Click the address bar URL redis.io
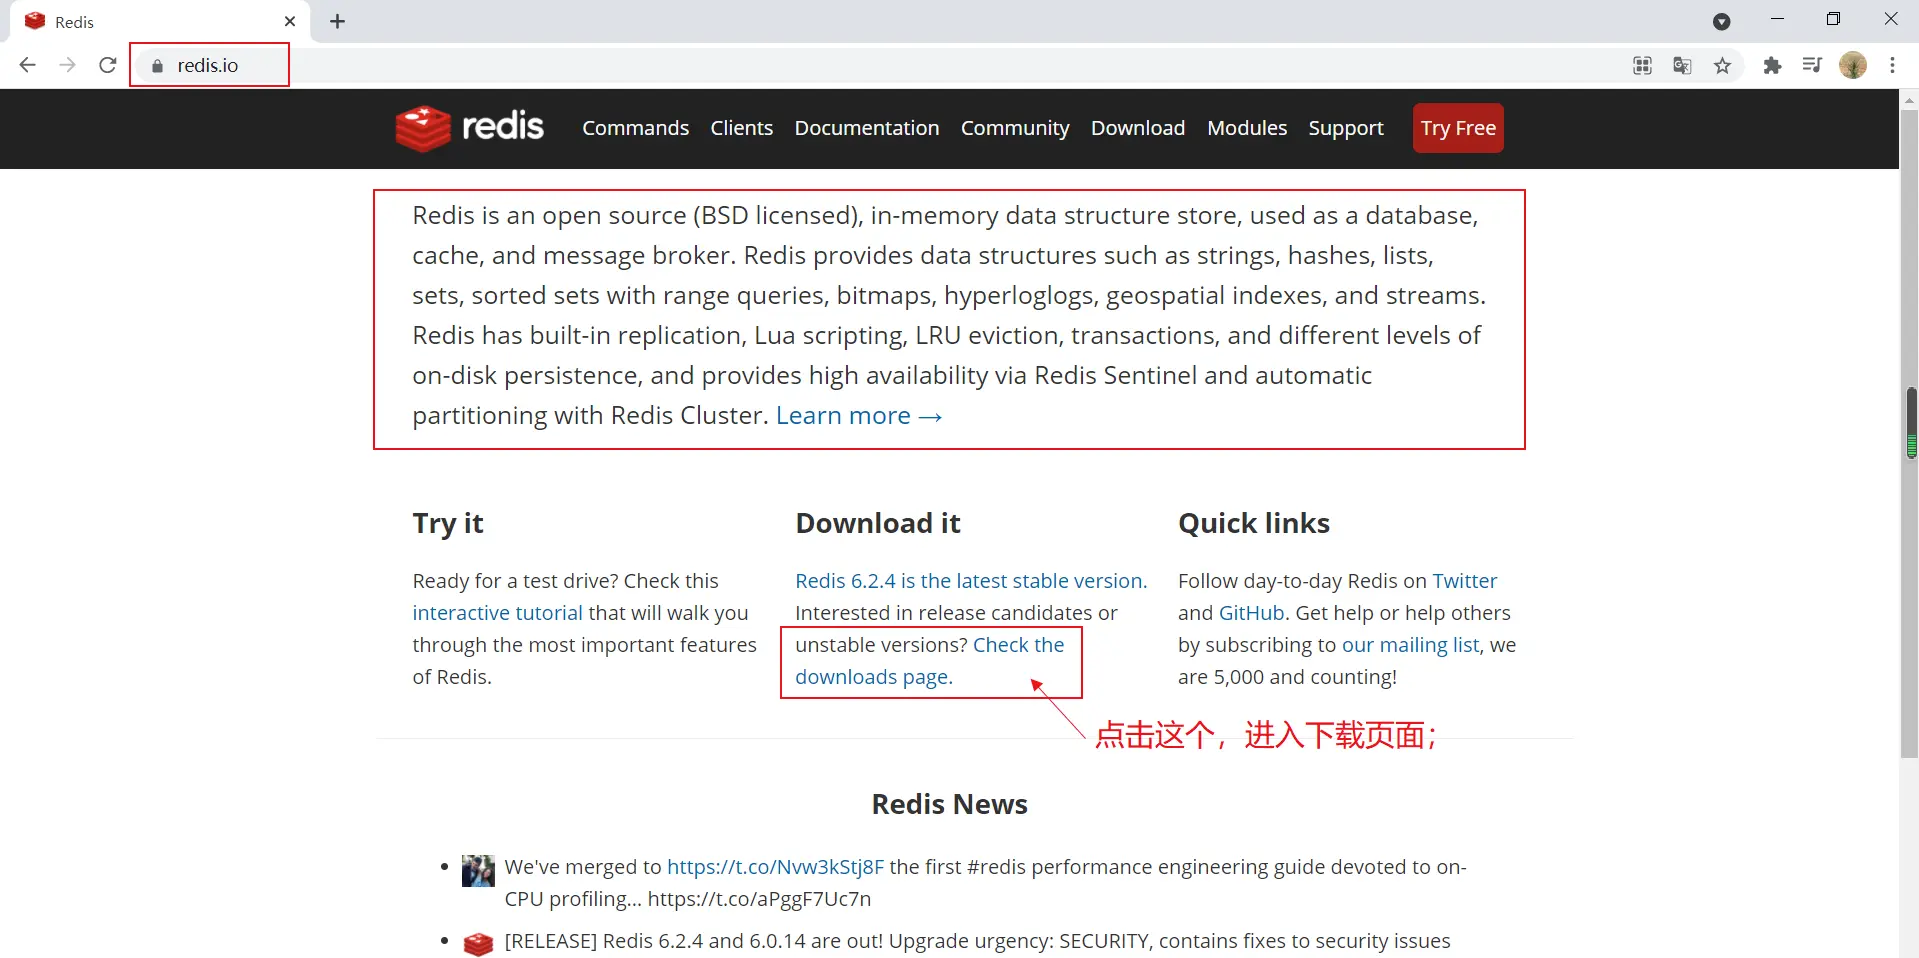Image resolution: width=1919 pixels, height=958 pixels. tap(208, 66)
